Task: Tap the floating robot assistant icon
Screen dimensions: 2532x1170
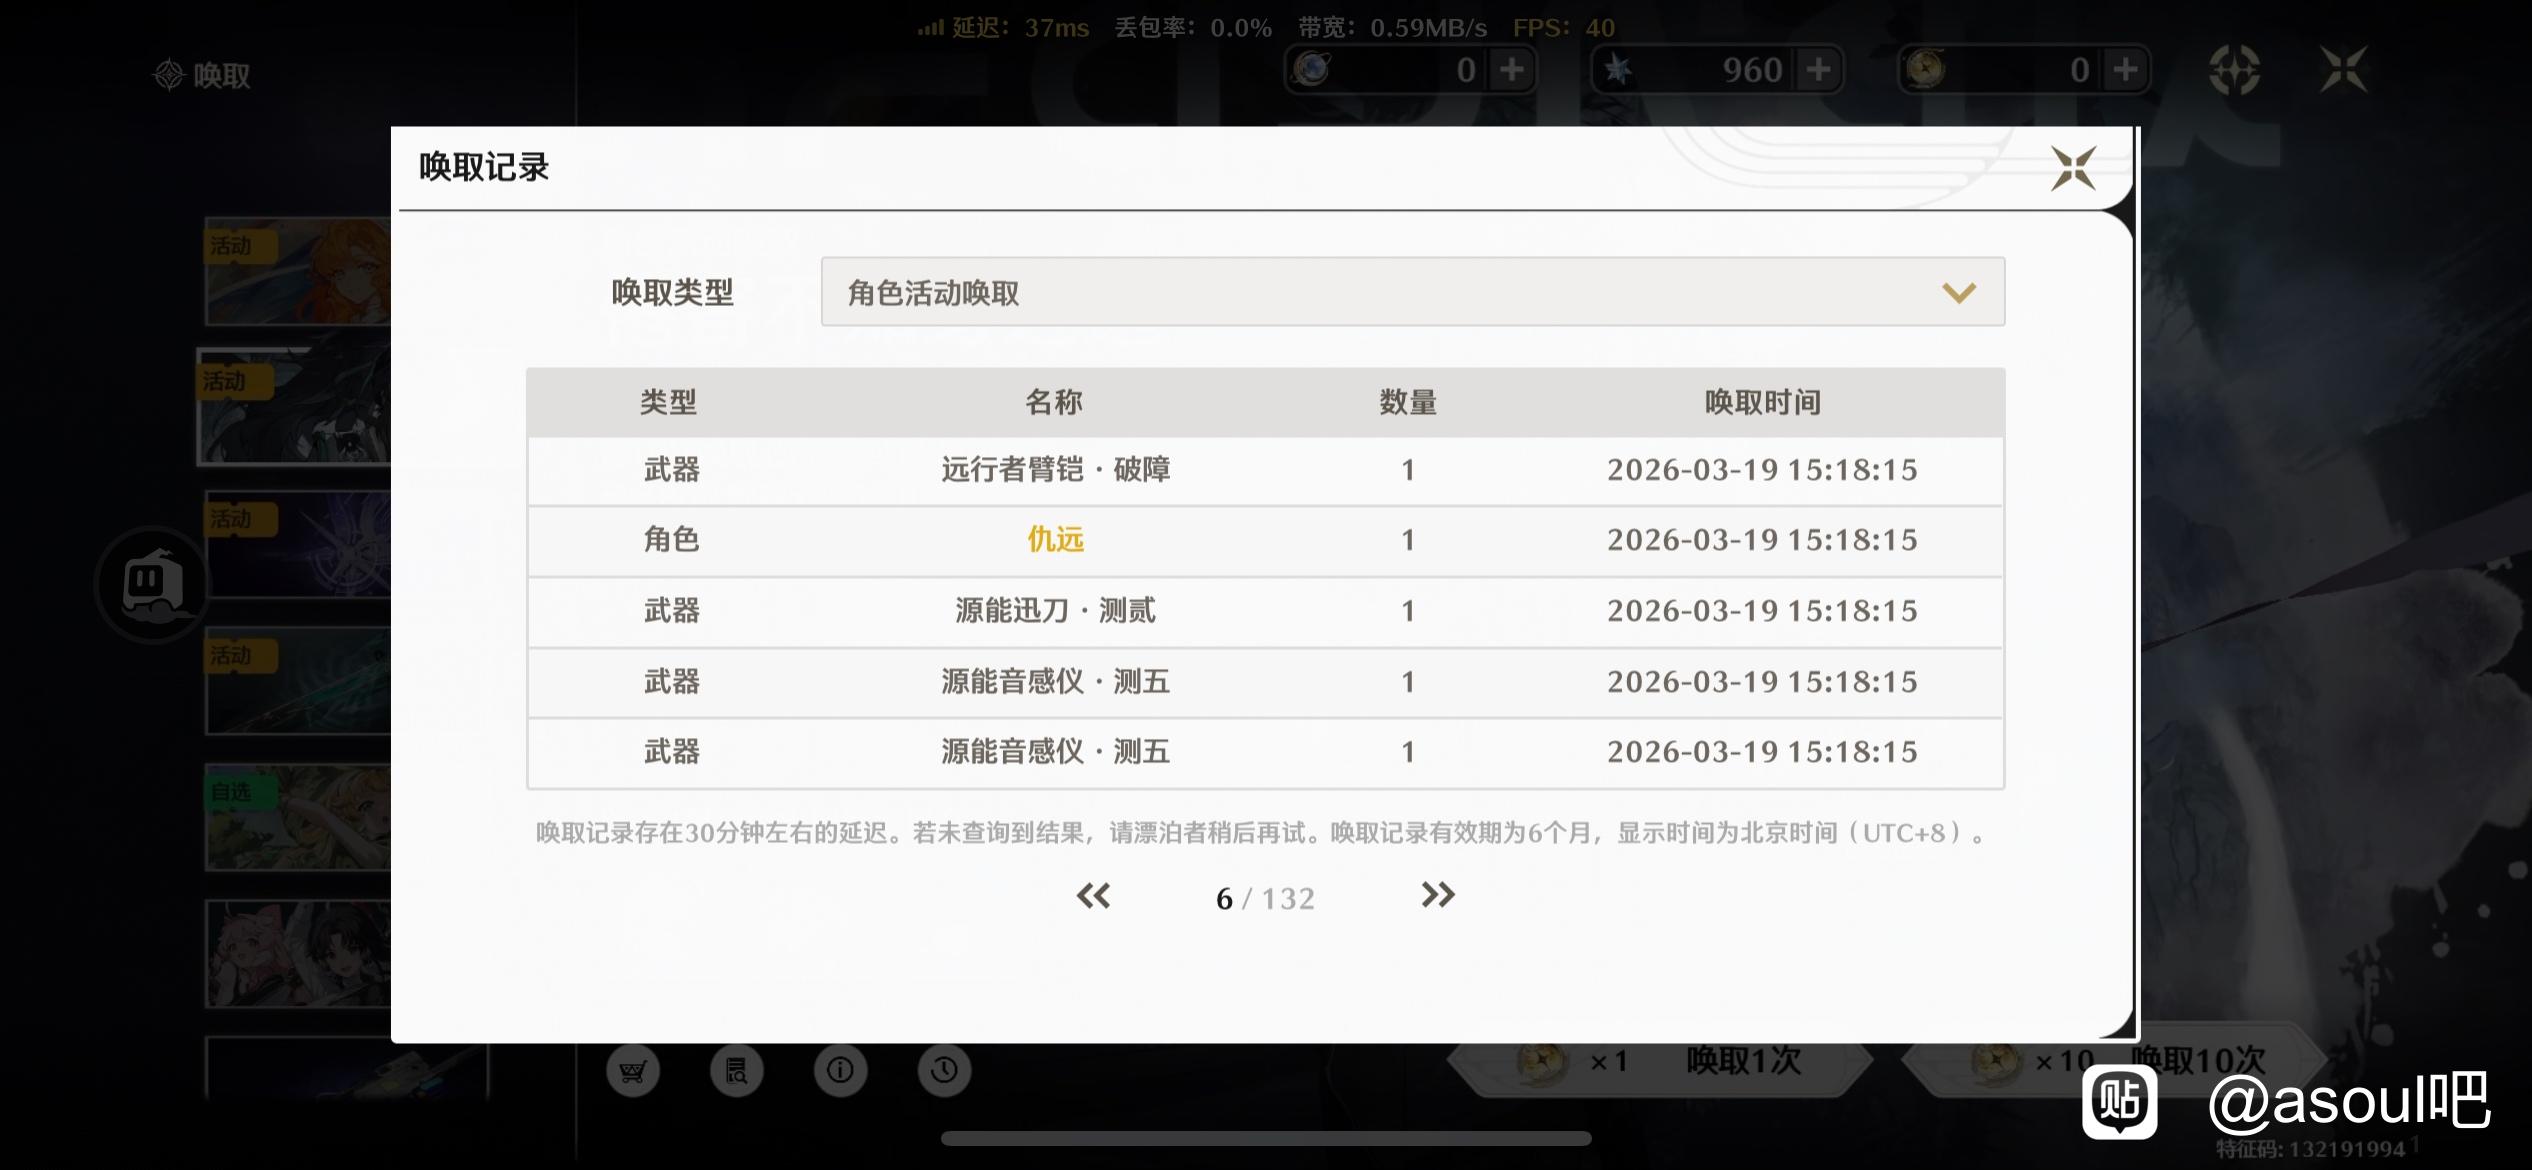Action: (153, 584)
